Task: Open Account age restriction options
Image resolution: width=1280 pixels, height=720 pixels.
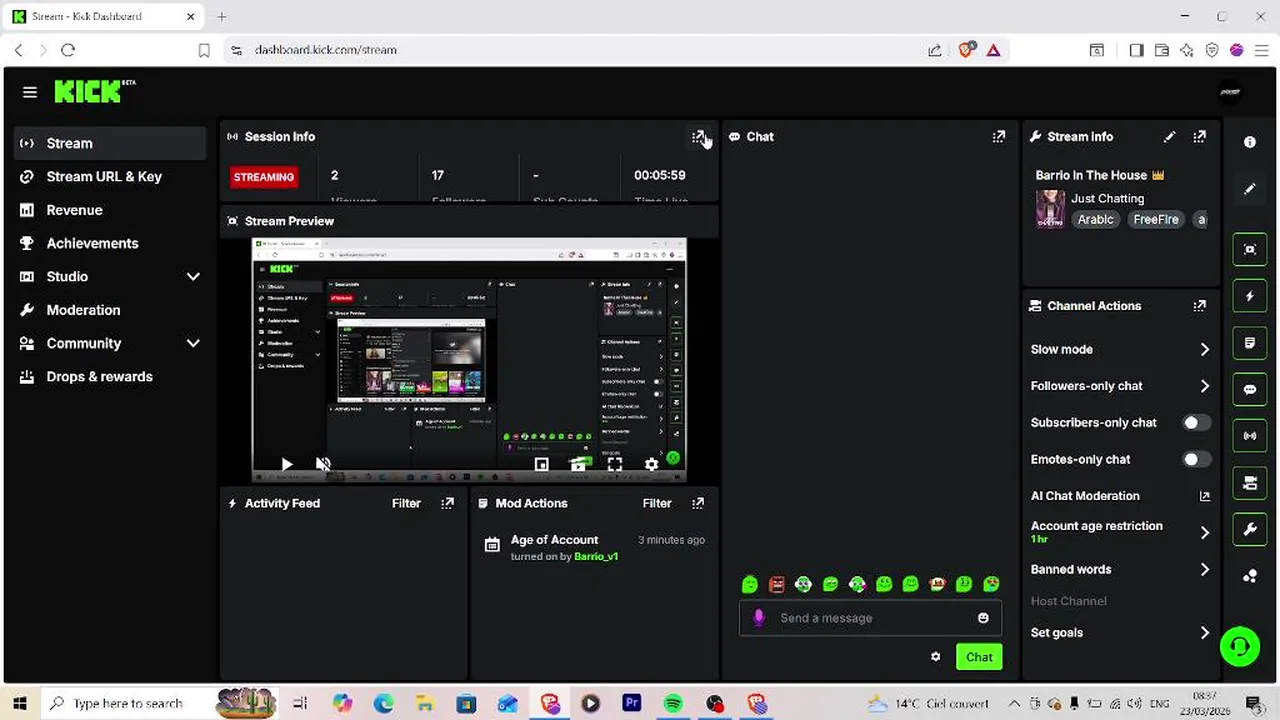Action: [1120, 532]
